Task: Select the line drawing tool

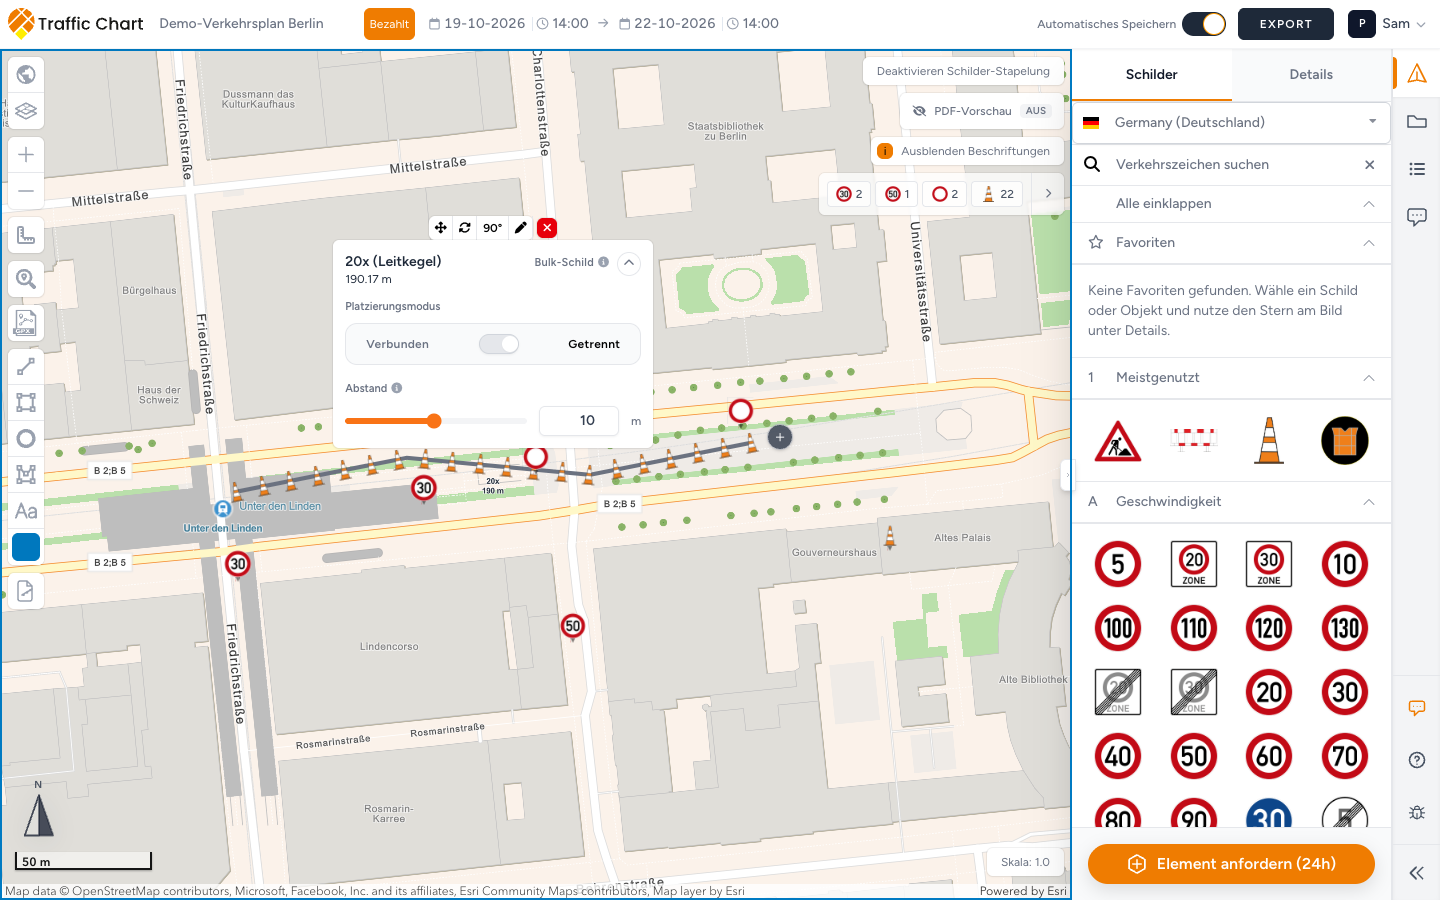Action: (x=26, y=367)
